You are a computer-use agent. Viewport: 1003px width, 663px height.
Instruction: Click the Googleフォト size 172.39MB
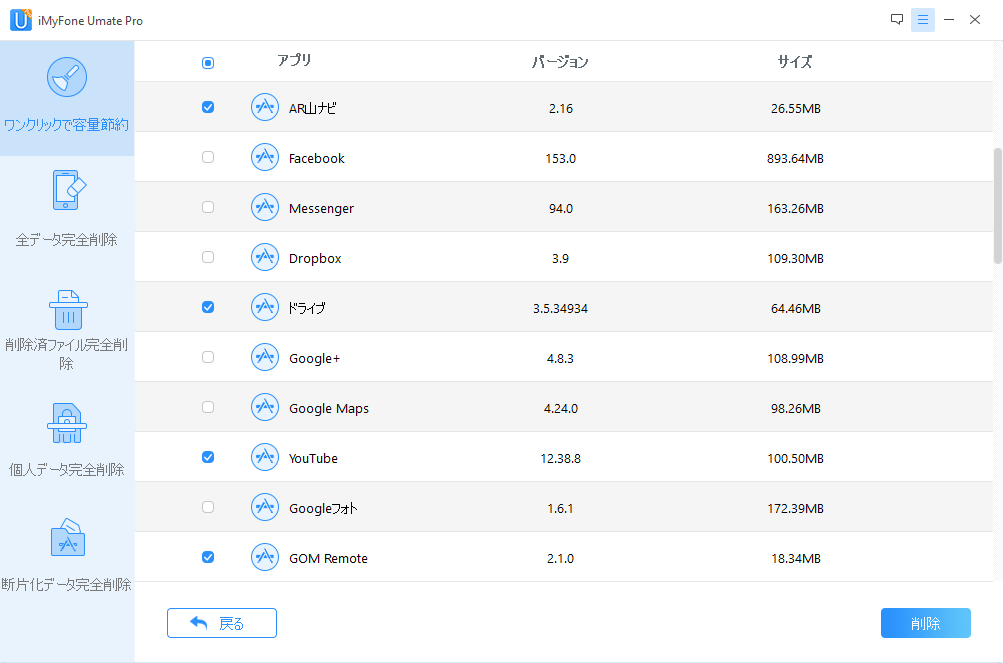[x=795, y=508]
